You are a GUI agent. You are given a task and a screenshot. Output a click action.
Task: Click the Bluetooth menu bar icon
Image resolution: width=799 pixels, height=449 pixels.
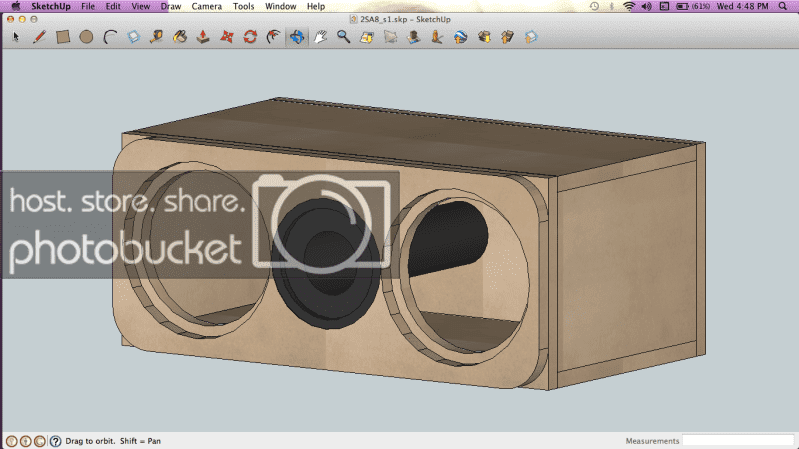tap(612, 6)
